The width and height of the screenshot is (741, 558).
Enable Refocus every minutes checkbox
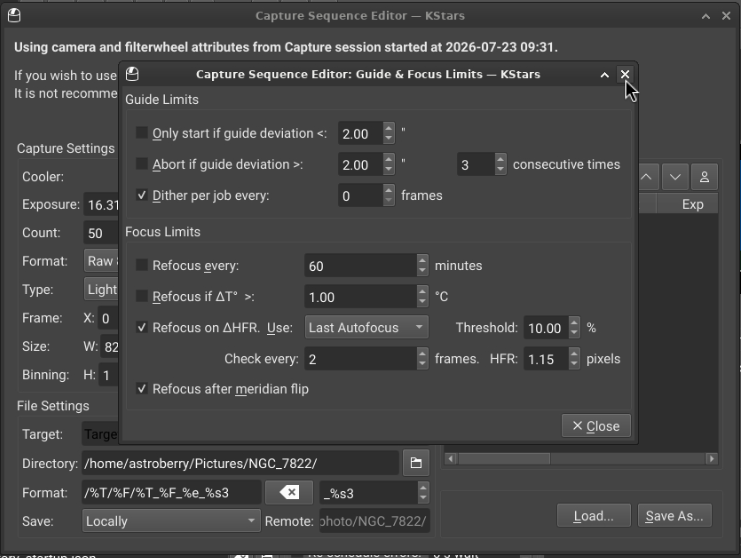[142, 265]
